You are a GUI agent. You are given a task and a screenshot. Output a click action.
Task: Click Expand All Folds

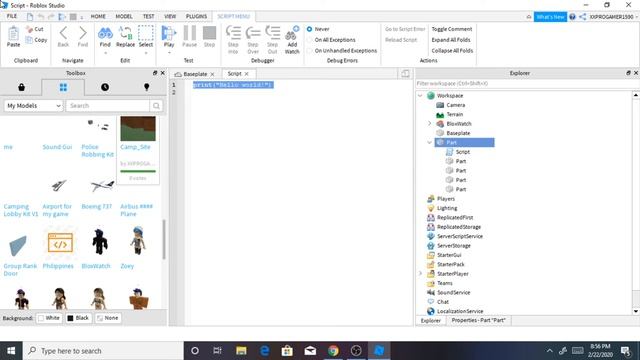click(451, 40)
